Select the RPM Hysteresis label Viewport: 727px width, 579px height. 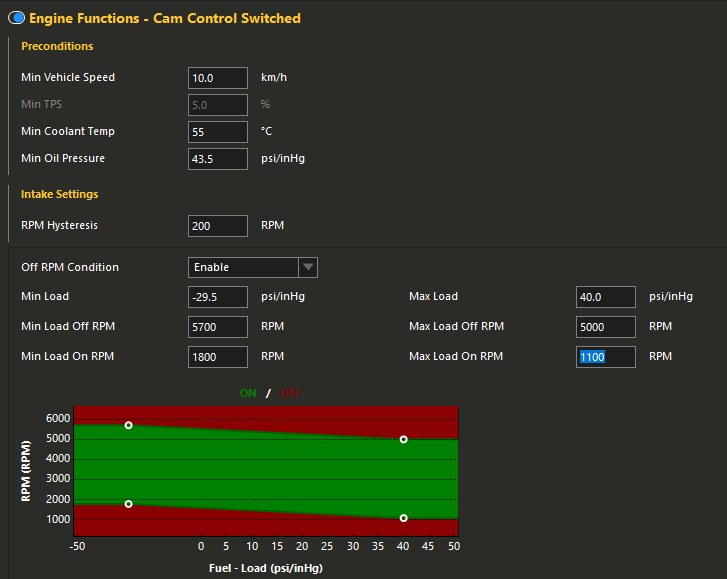[x=59, y=225]
